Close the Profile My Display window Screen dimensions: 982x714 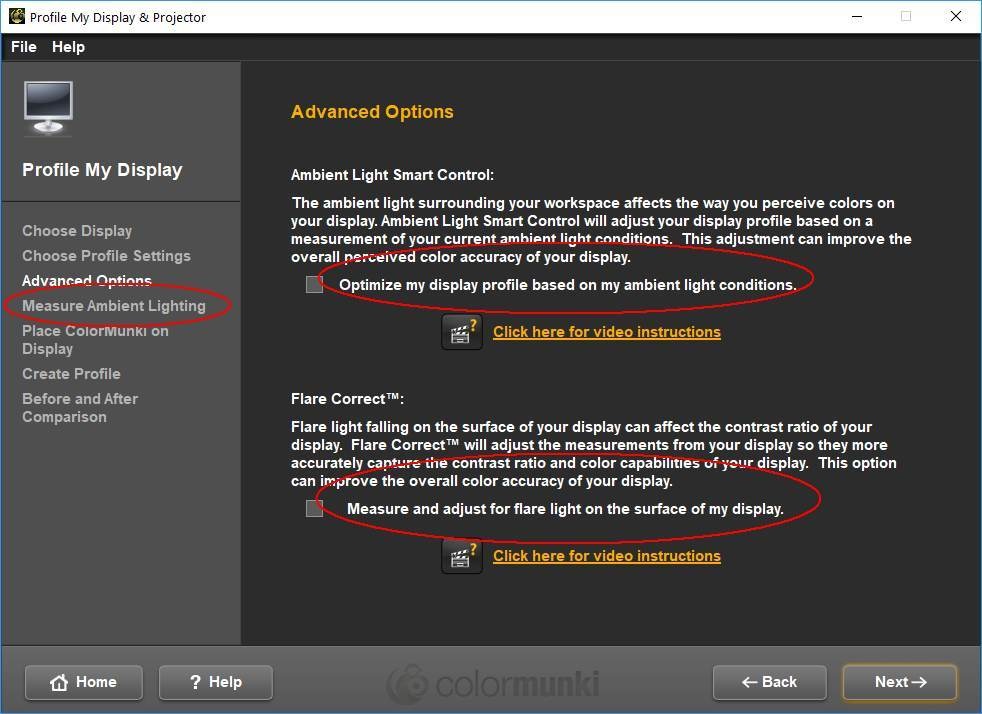[x=956, y=16]
